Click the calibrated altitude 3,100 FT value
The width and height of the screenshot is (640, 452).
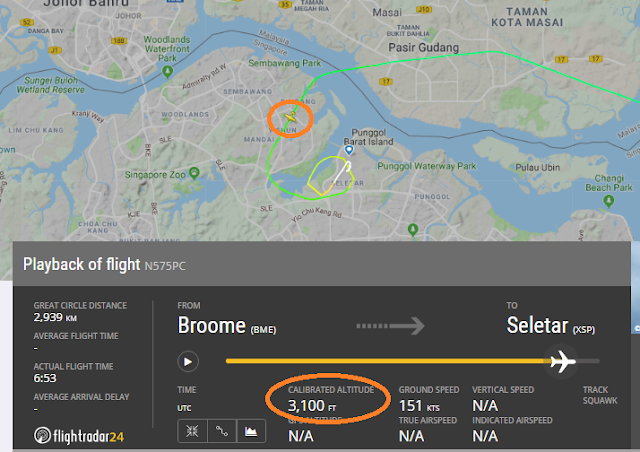pyautogui.click(x=312, y=406)
